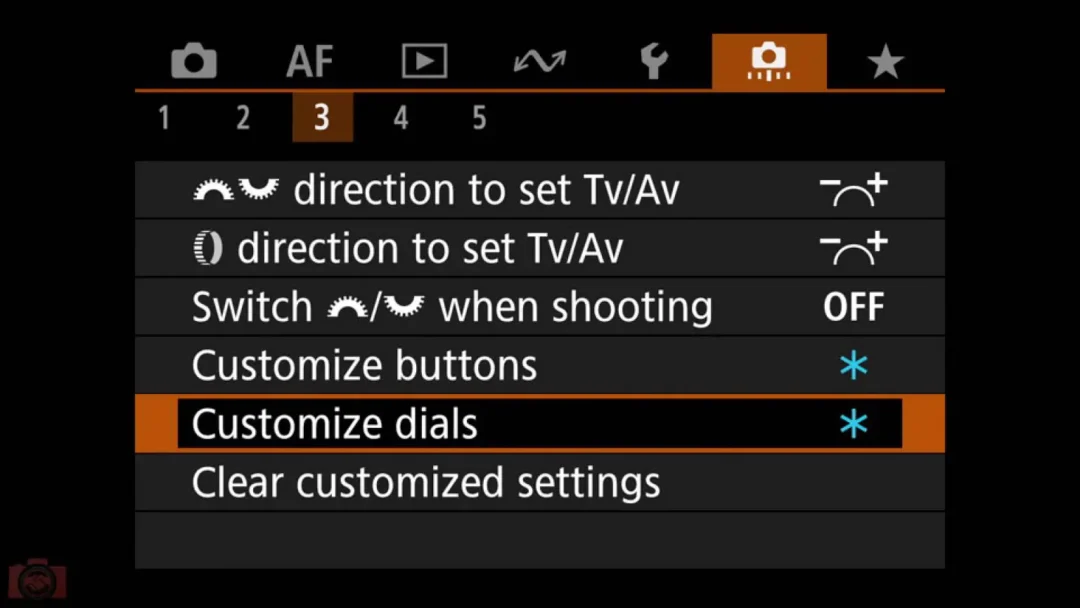The height and width of the screenshot is (608, 1080).
Task: Switch to the AF menu tab
Action: coord(310,61)
